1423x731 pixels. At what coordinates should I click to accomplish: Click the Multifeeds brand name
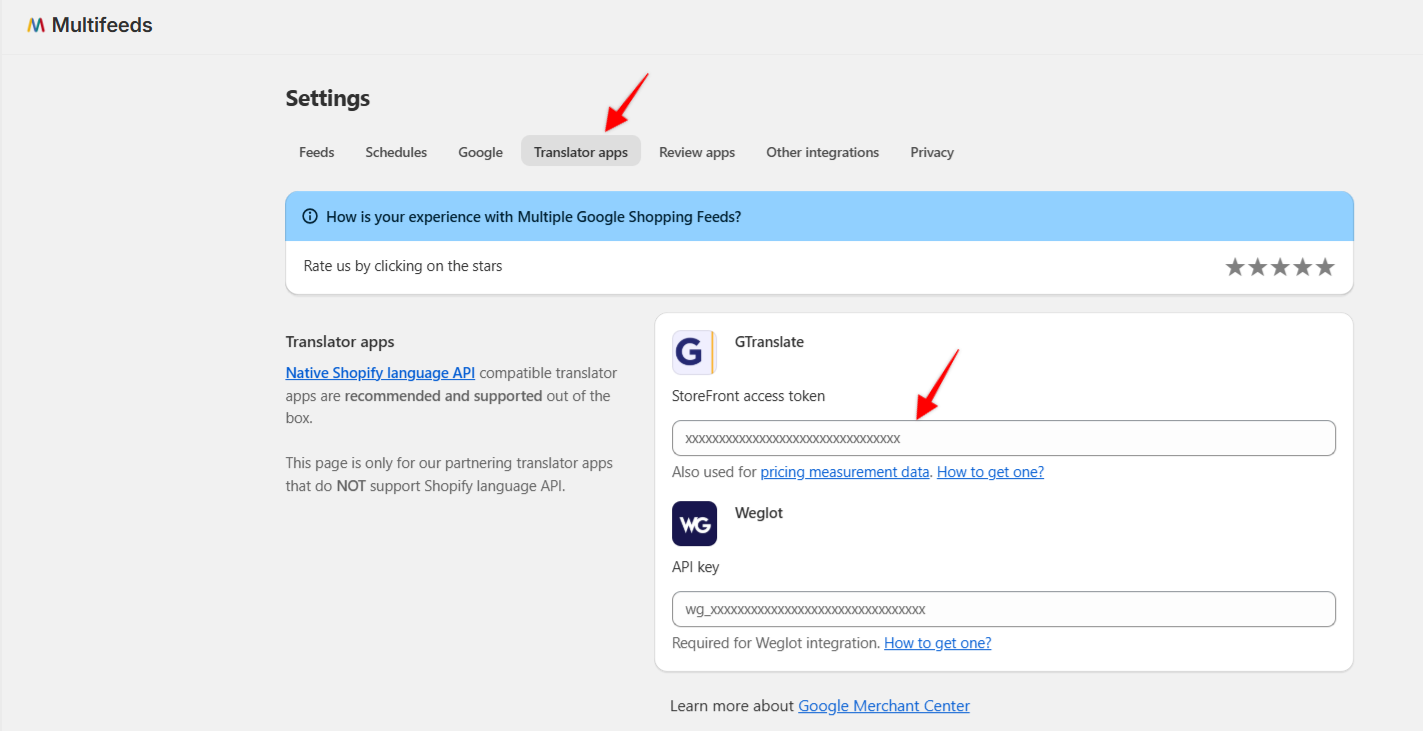click(102, 25)
